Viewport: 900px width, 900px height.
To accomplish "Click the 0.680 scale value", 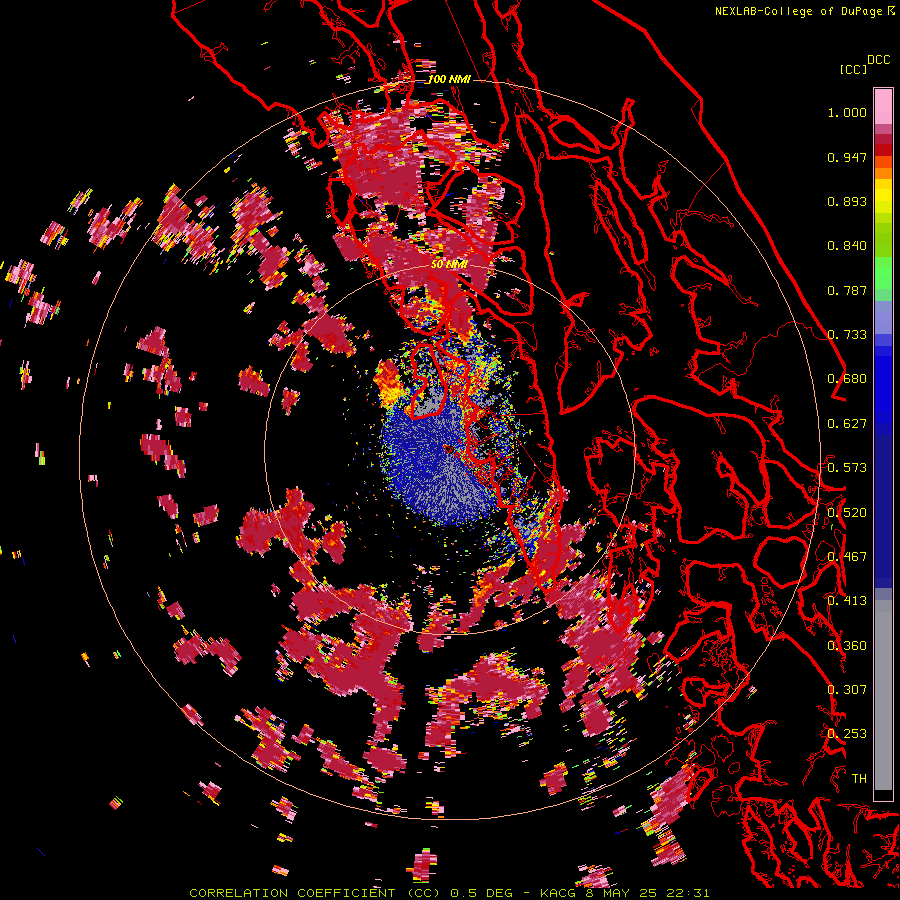I will point(847,379).
